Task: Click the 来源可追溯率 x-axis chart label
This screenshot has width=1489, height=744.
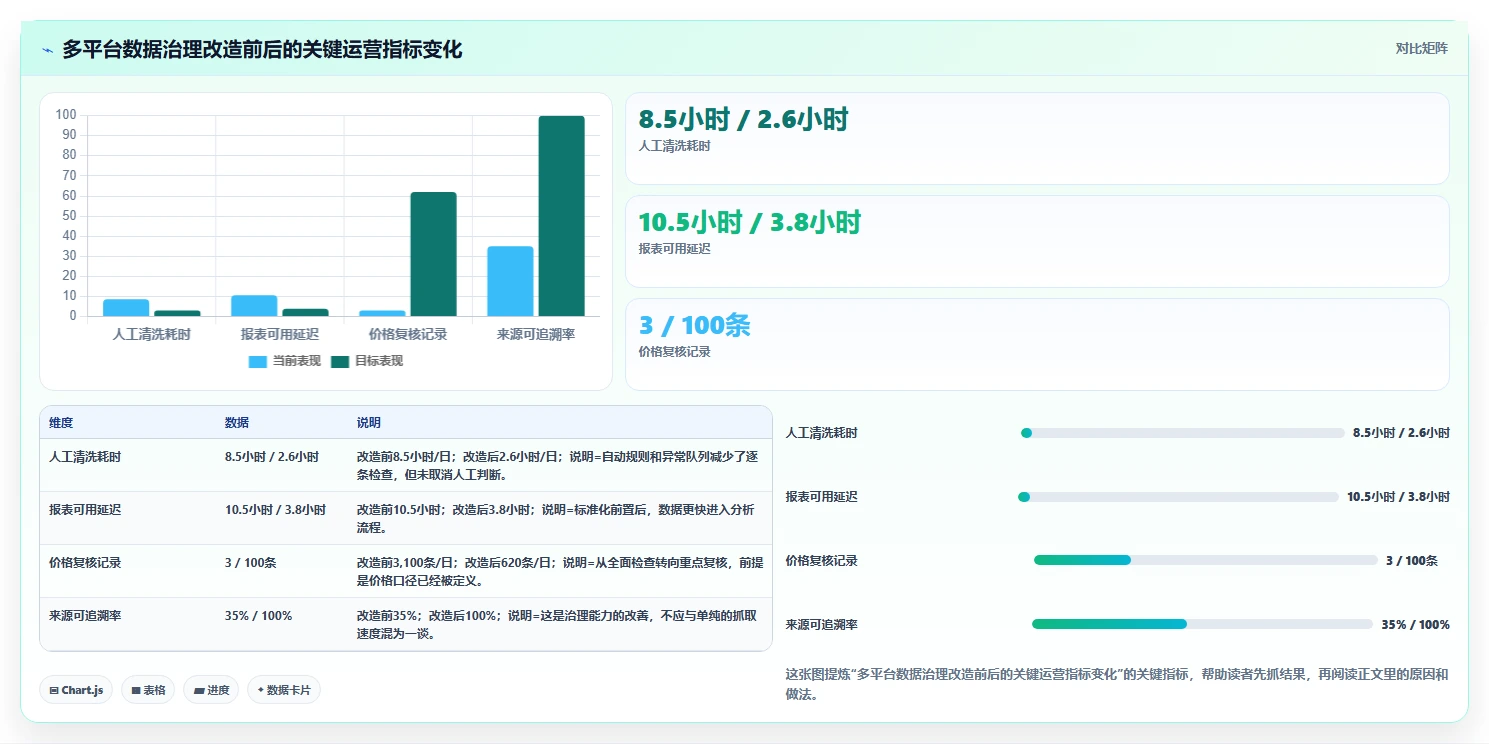Action: point(536,334)
